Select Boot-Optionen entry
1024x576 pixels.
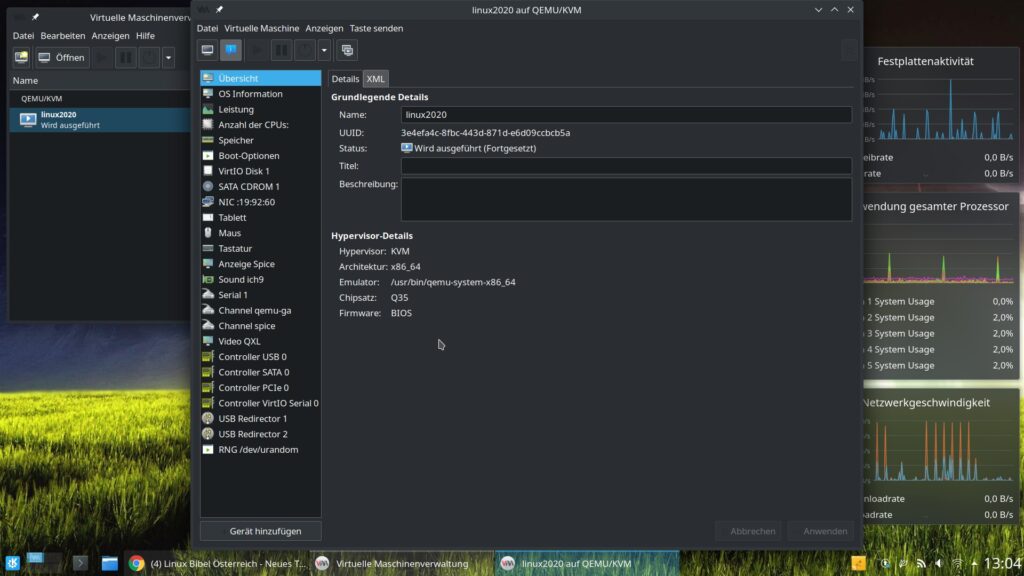[261, 155]
